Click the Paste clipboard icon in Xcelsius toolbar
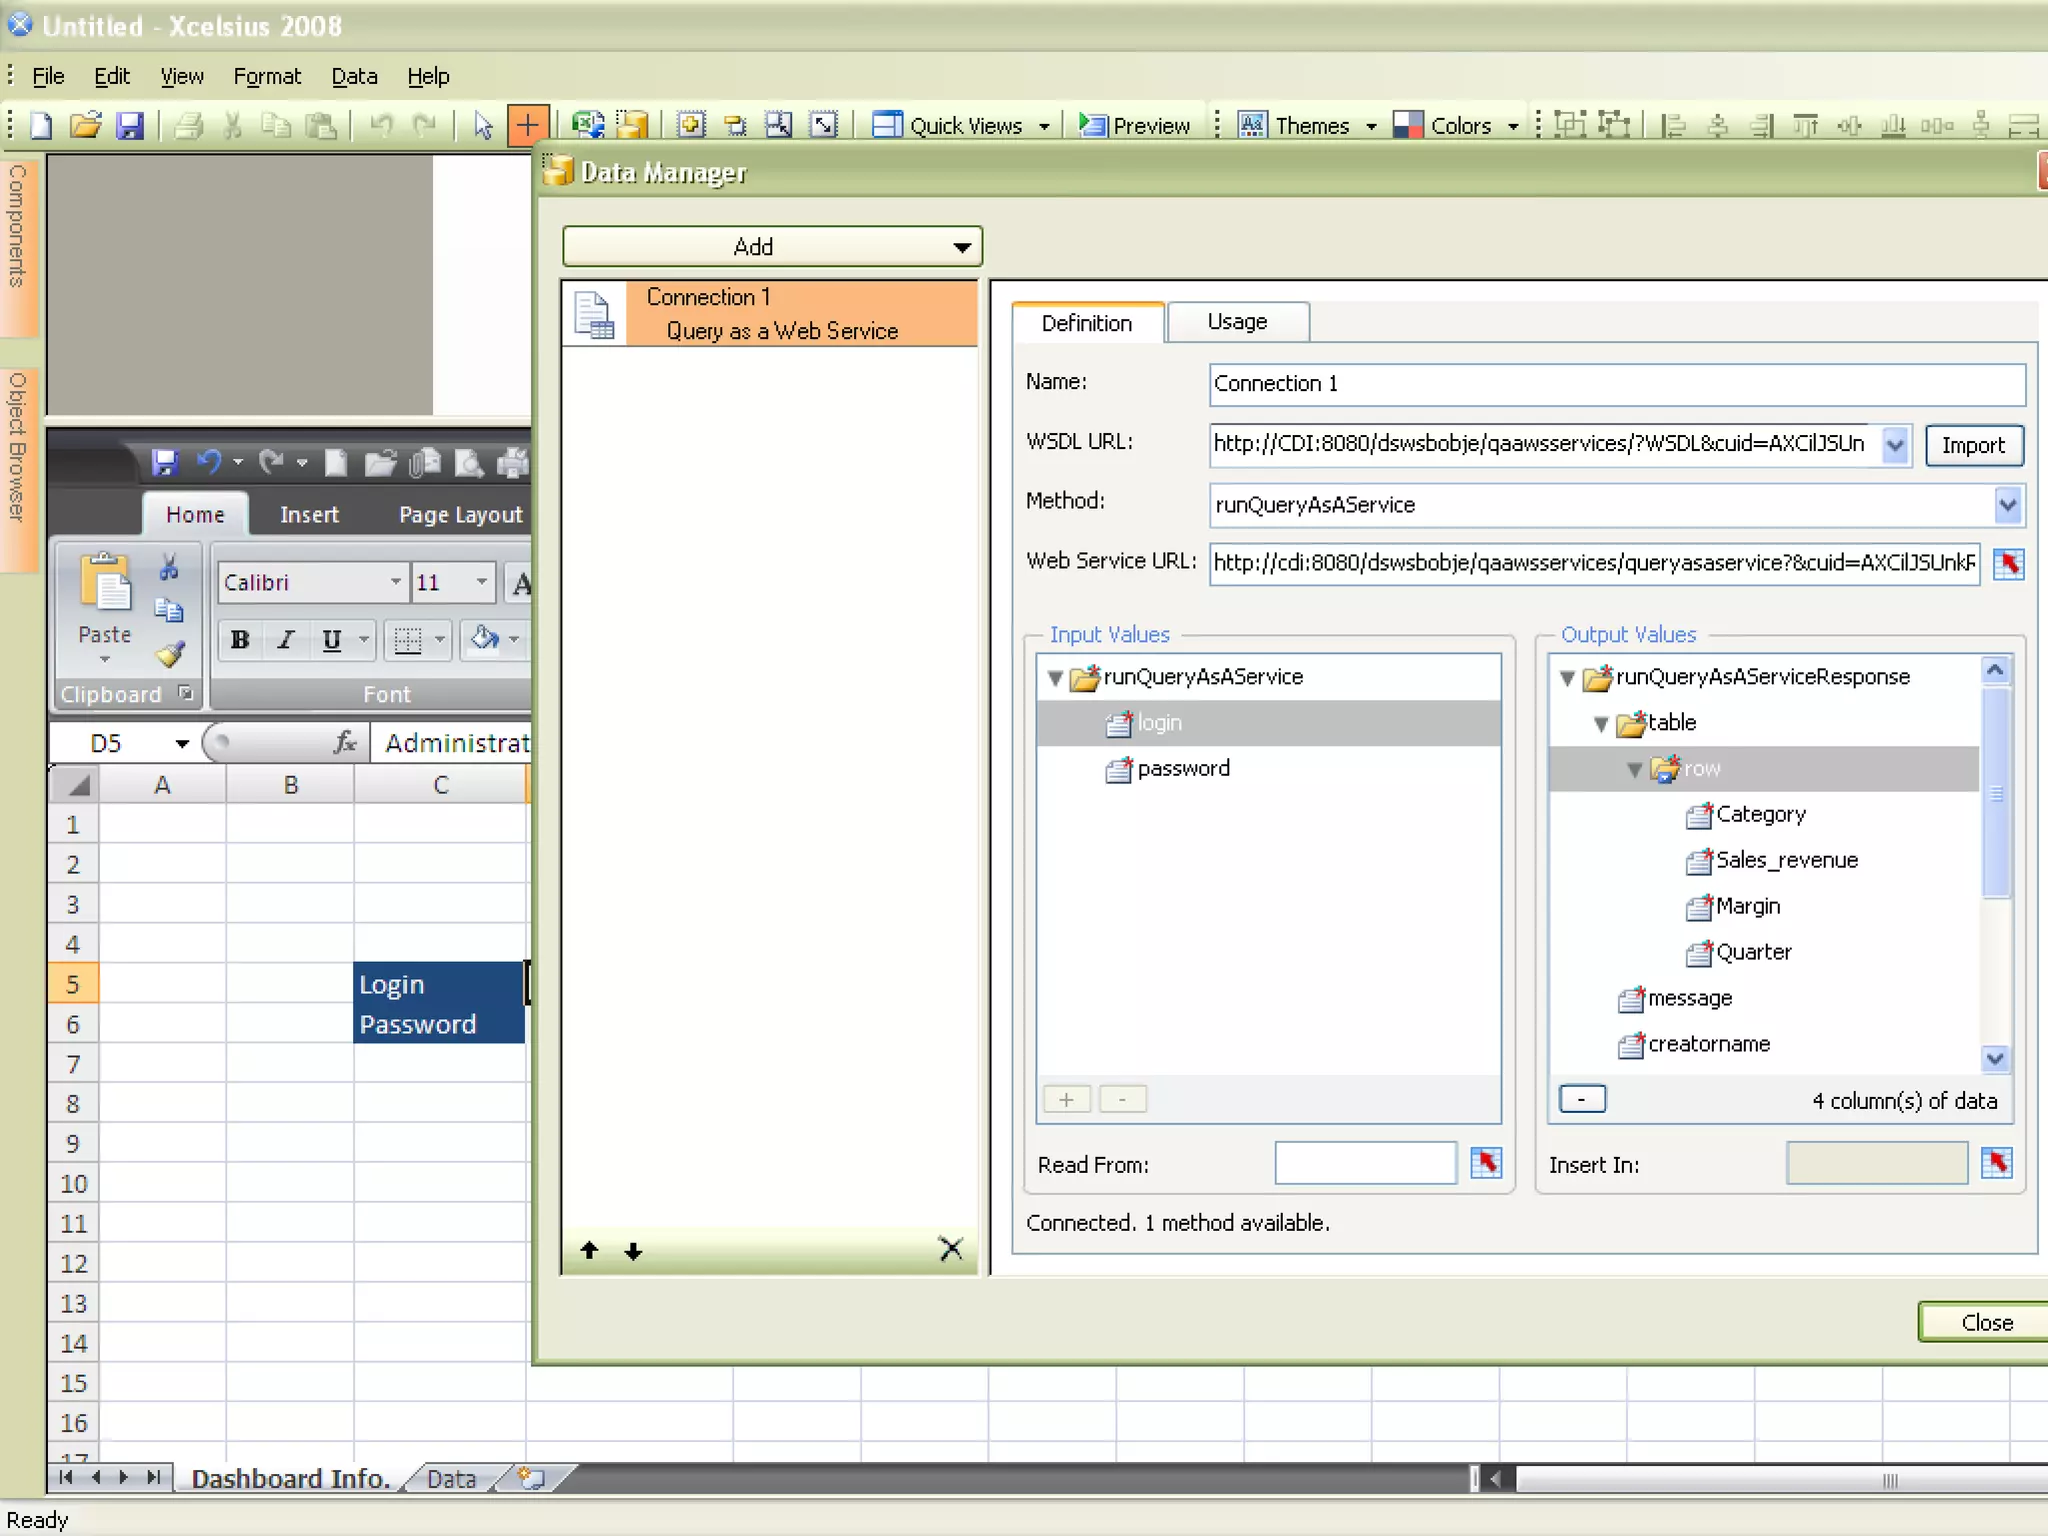Screen dimensions: 2048x1536 coord(321,125)
